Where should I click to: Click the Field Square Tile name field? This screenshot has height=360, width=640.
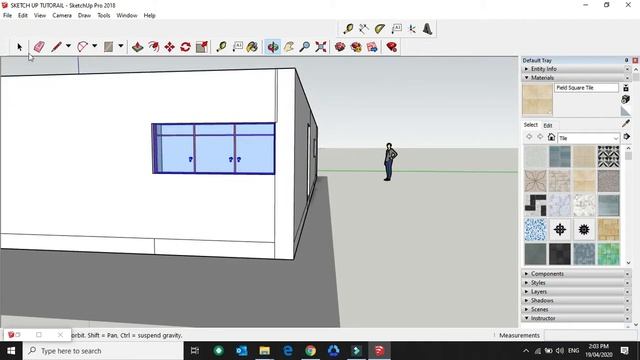tap(586, 88)
